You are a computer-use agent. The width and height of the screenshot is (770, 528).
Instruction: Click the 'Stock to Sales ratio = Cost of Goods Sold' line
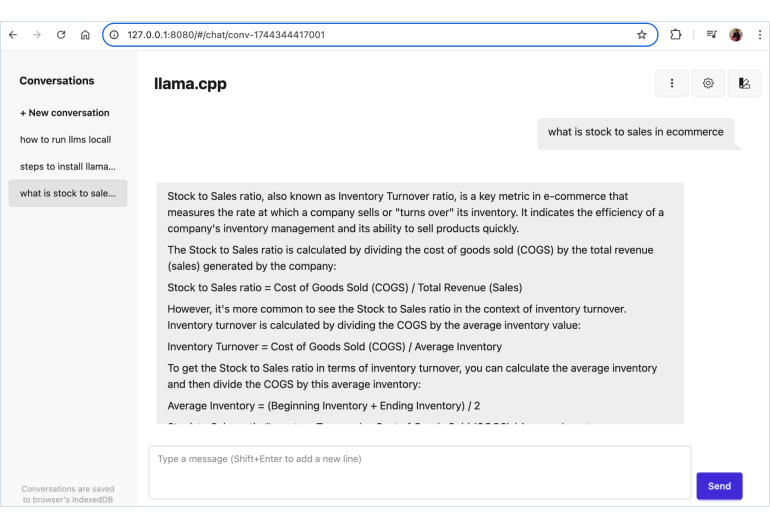pyautogui.click(x=345, y=288)
